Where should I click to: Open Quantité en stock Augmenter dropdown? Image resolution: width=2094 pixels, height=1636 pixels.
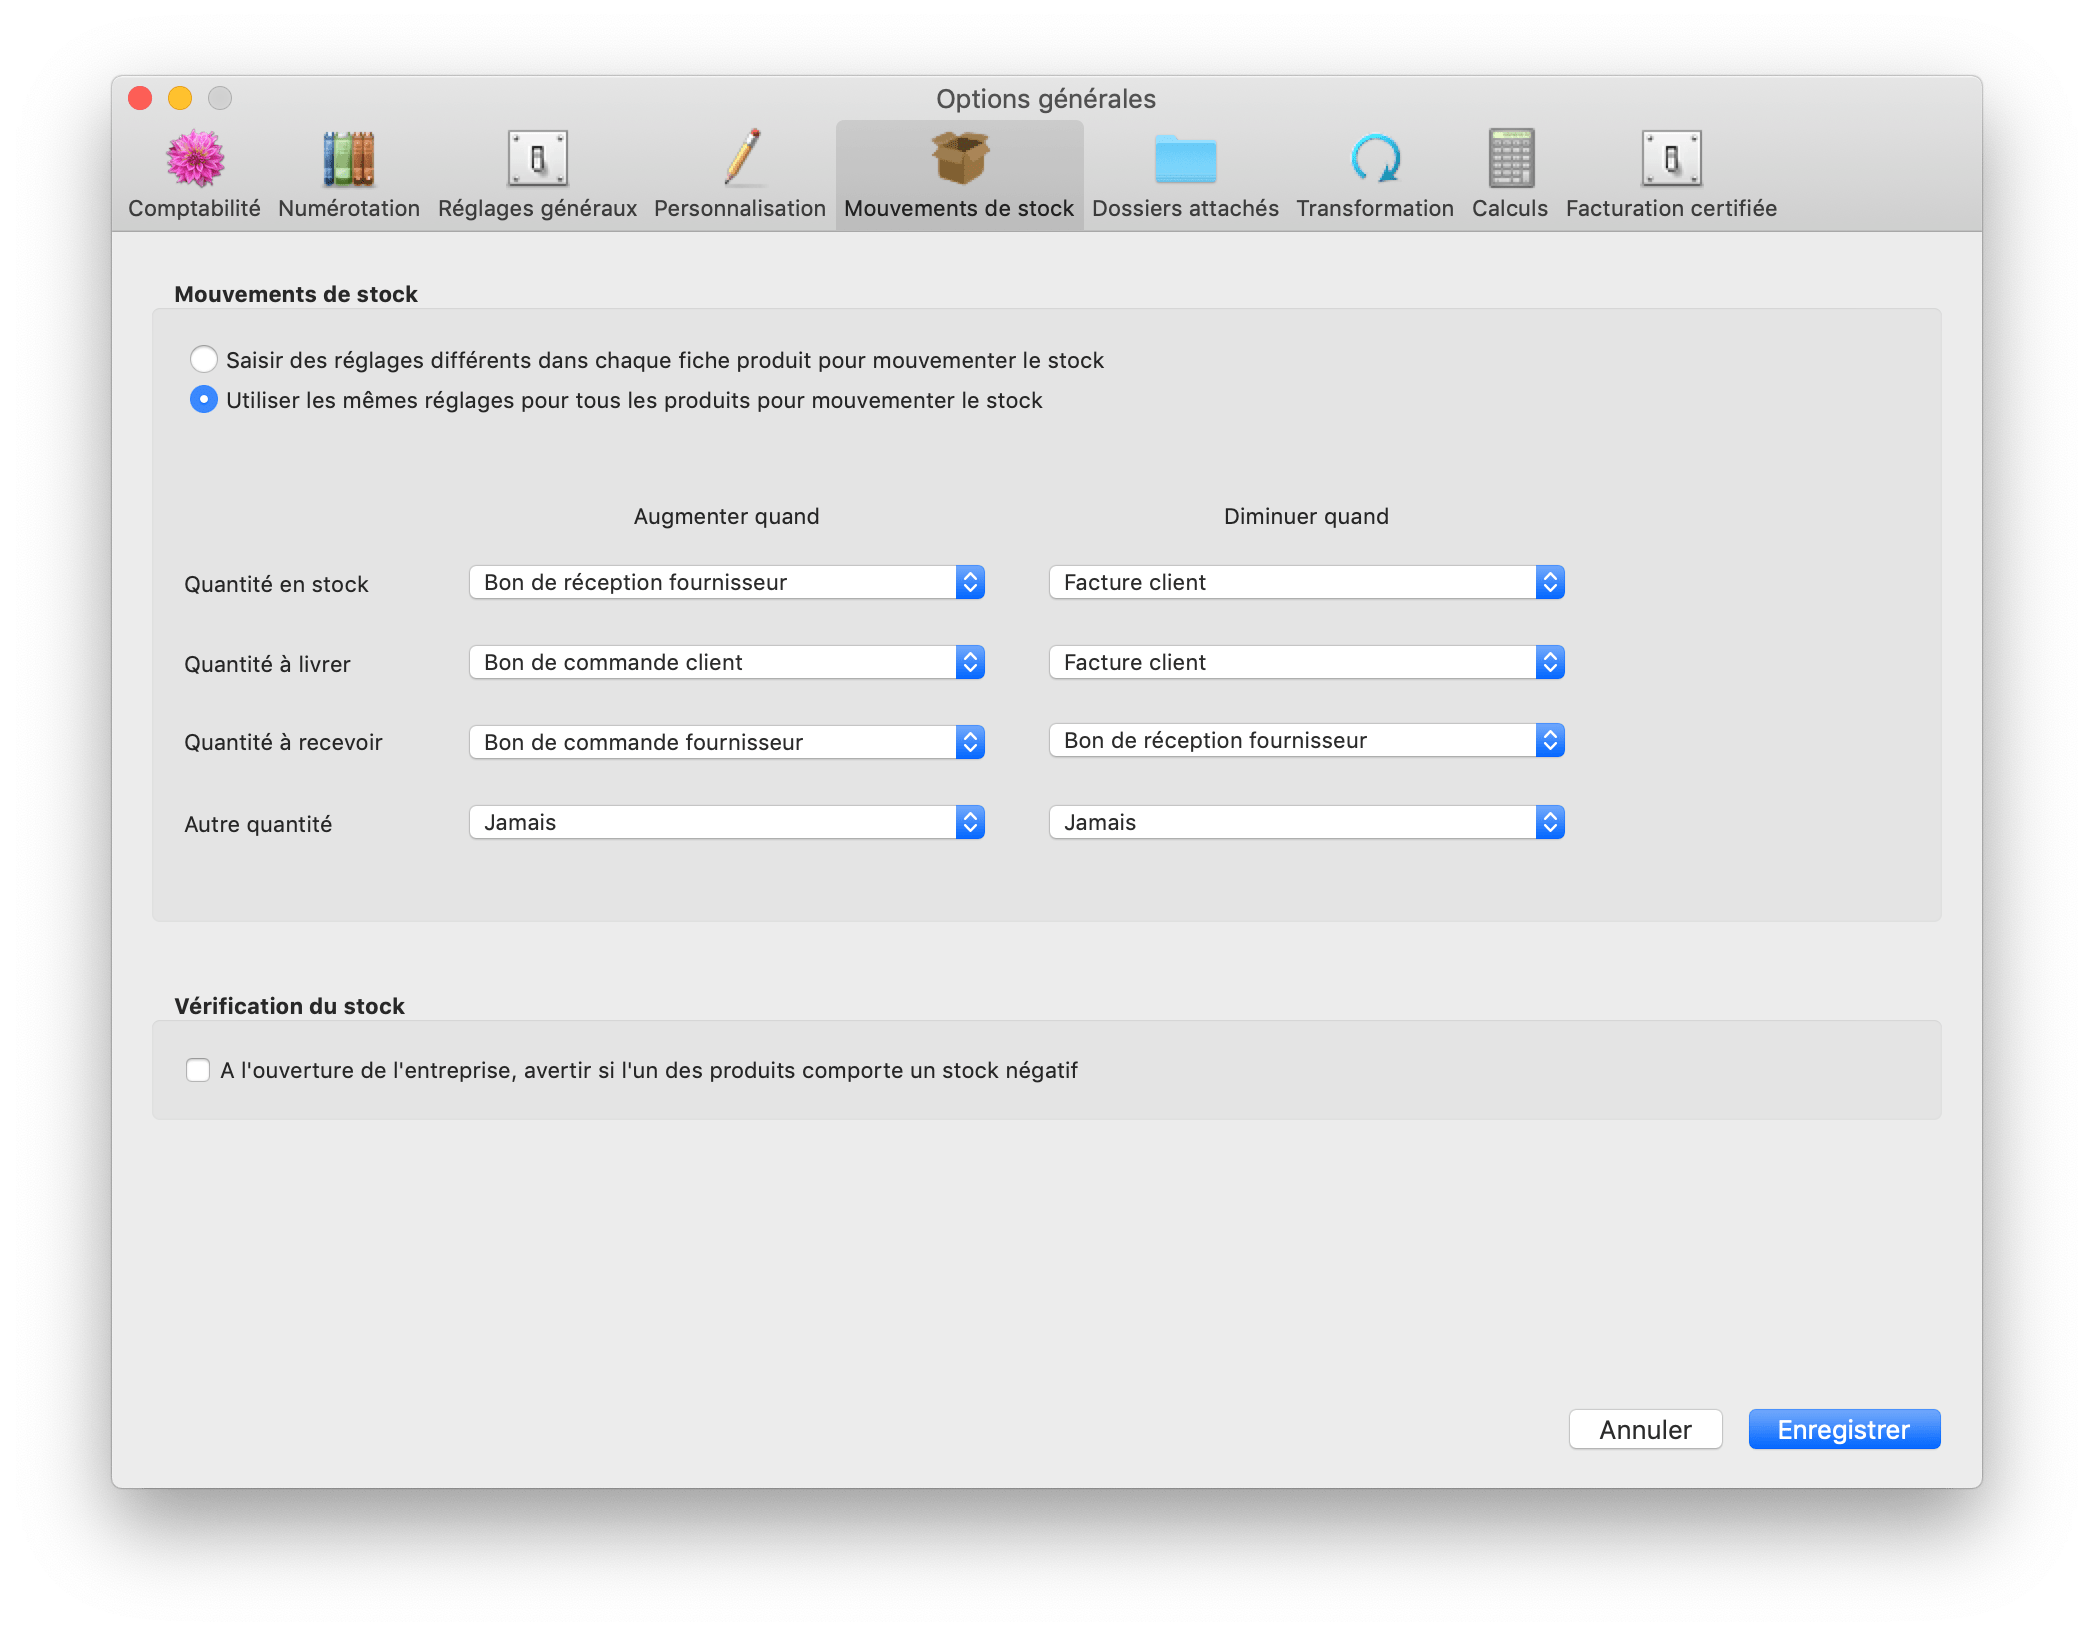coord(727,582)
